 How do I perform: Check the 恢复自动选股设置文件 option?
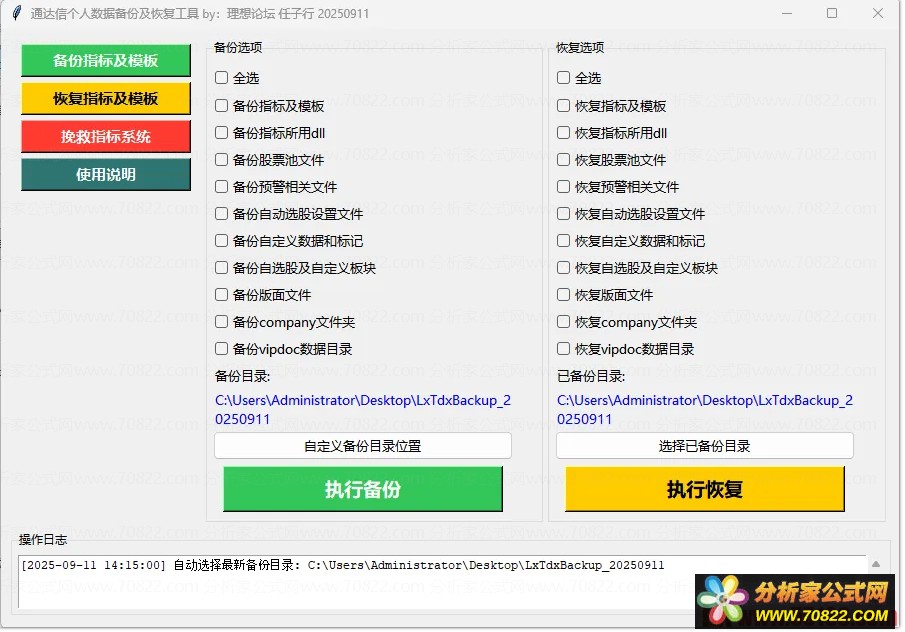click(564, 214)
